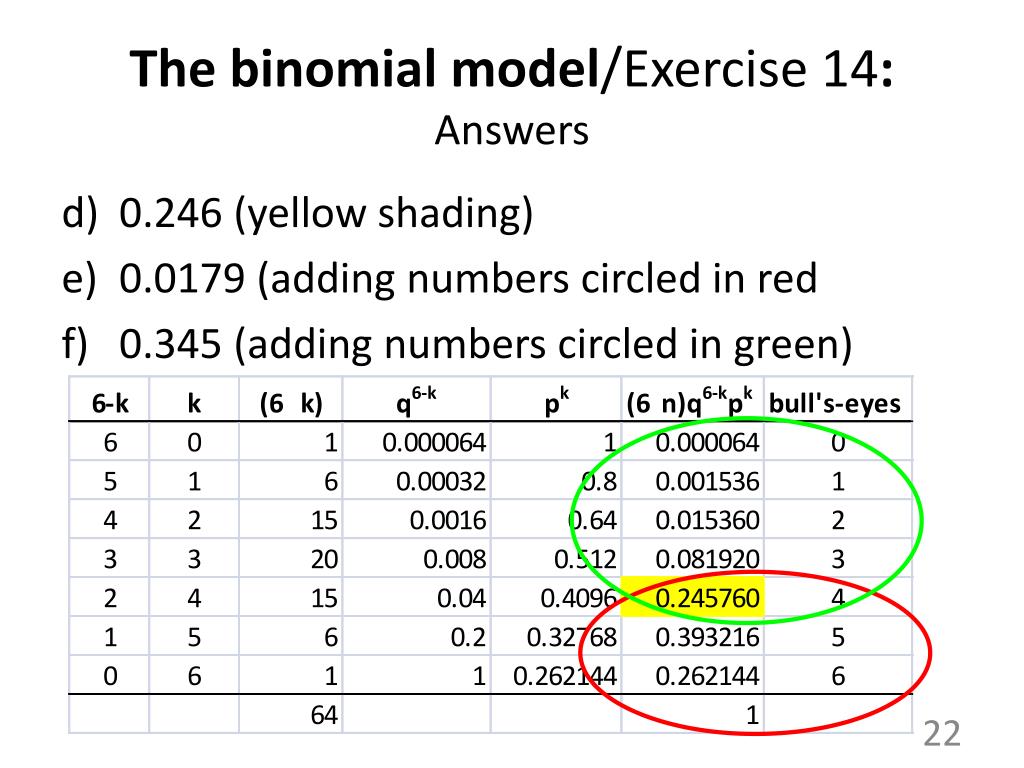The height and width of the screenshot is (768, 1024).
Task: Select answer line 'd) 0.246 (yellow shading)'
Action: point(298,214)
